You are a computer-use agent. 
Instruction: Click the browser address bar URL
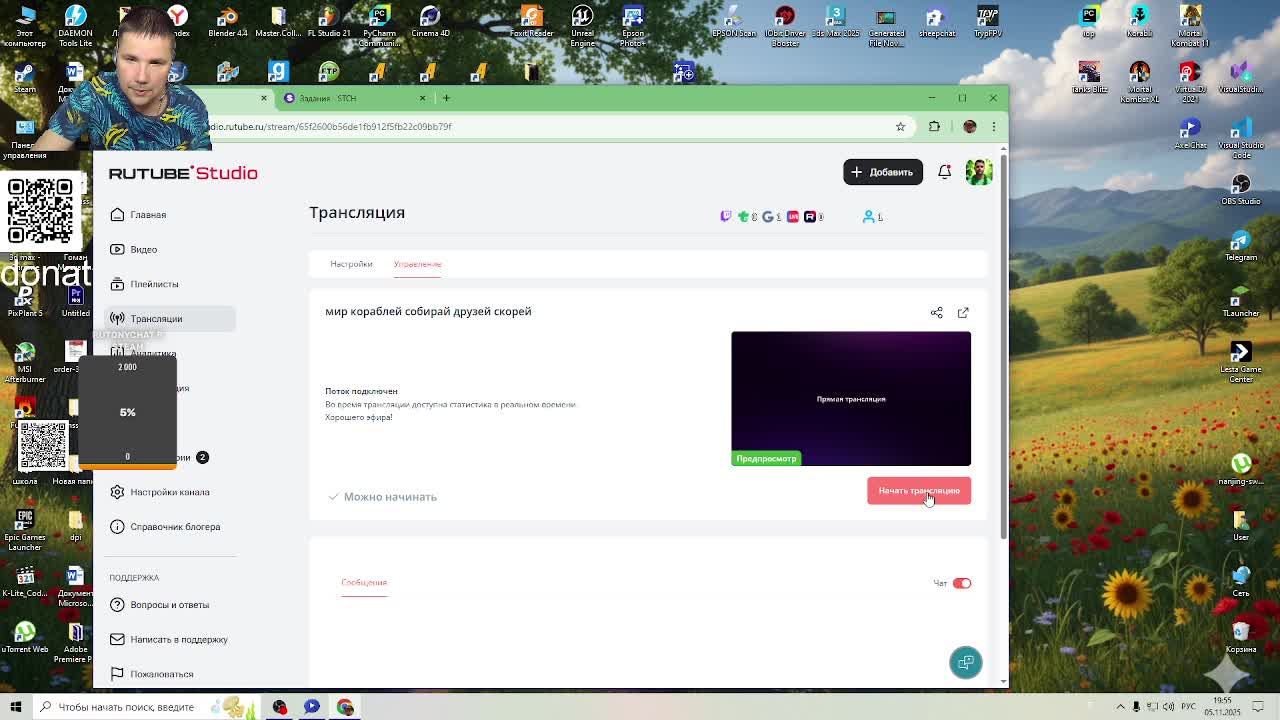coord(330,127)
